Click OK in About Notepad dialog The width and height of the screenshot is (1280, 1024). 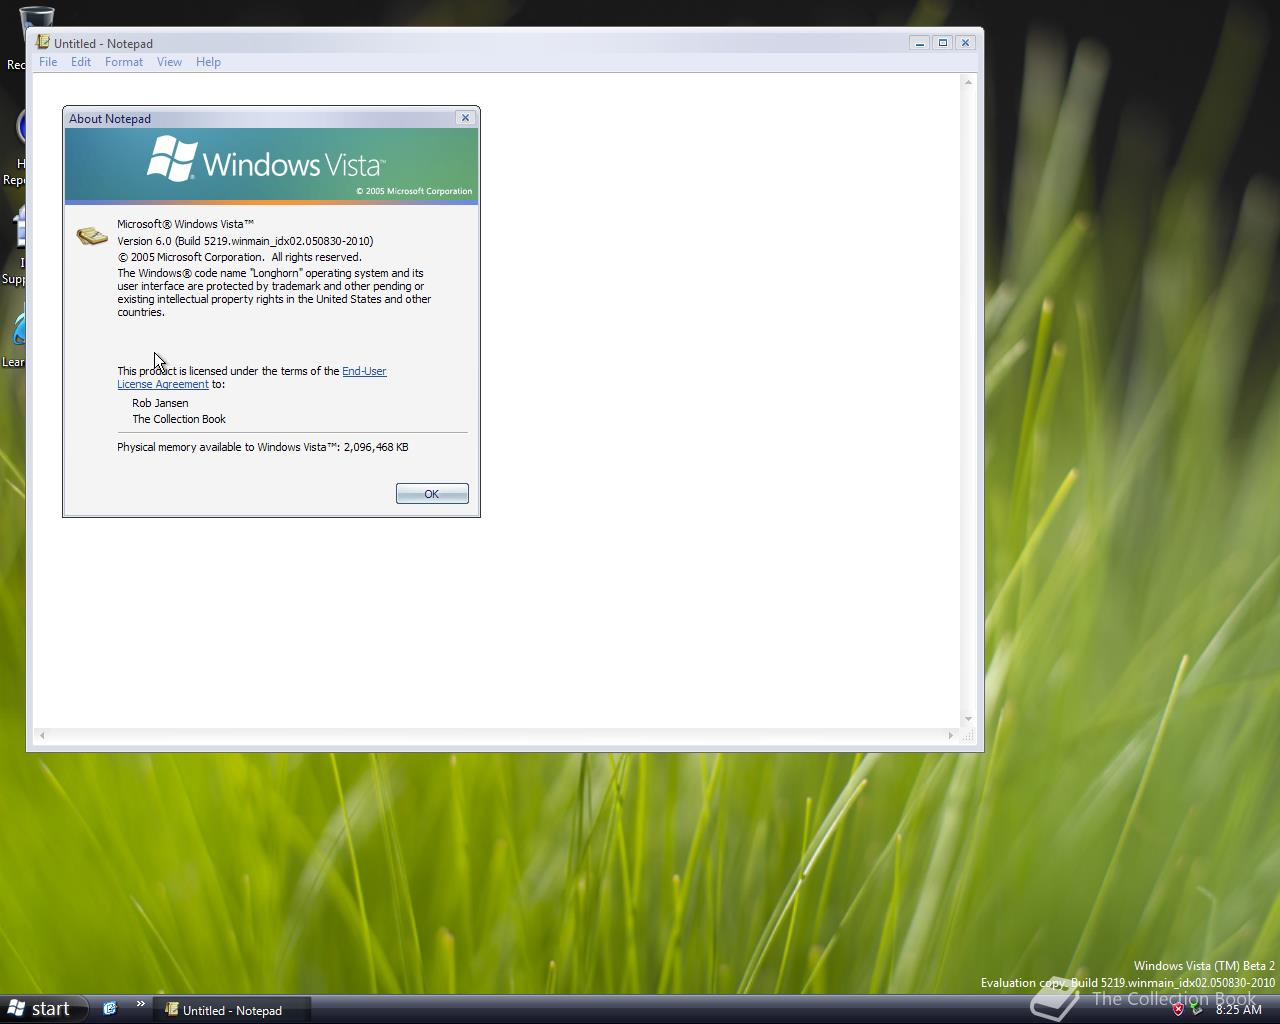point(432,494)
